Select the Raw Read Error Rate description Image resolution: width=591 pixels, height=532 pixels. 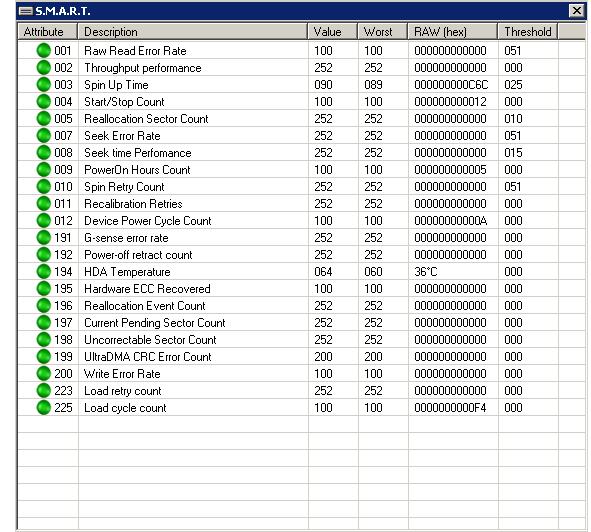(135, 51)
